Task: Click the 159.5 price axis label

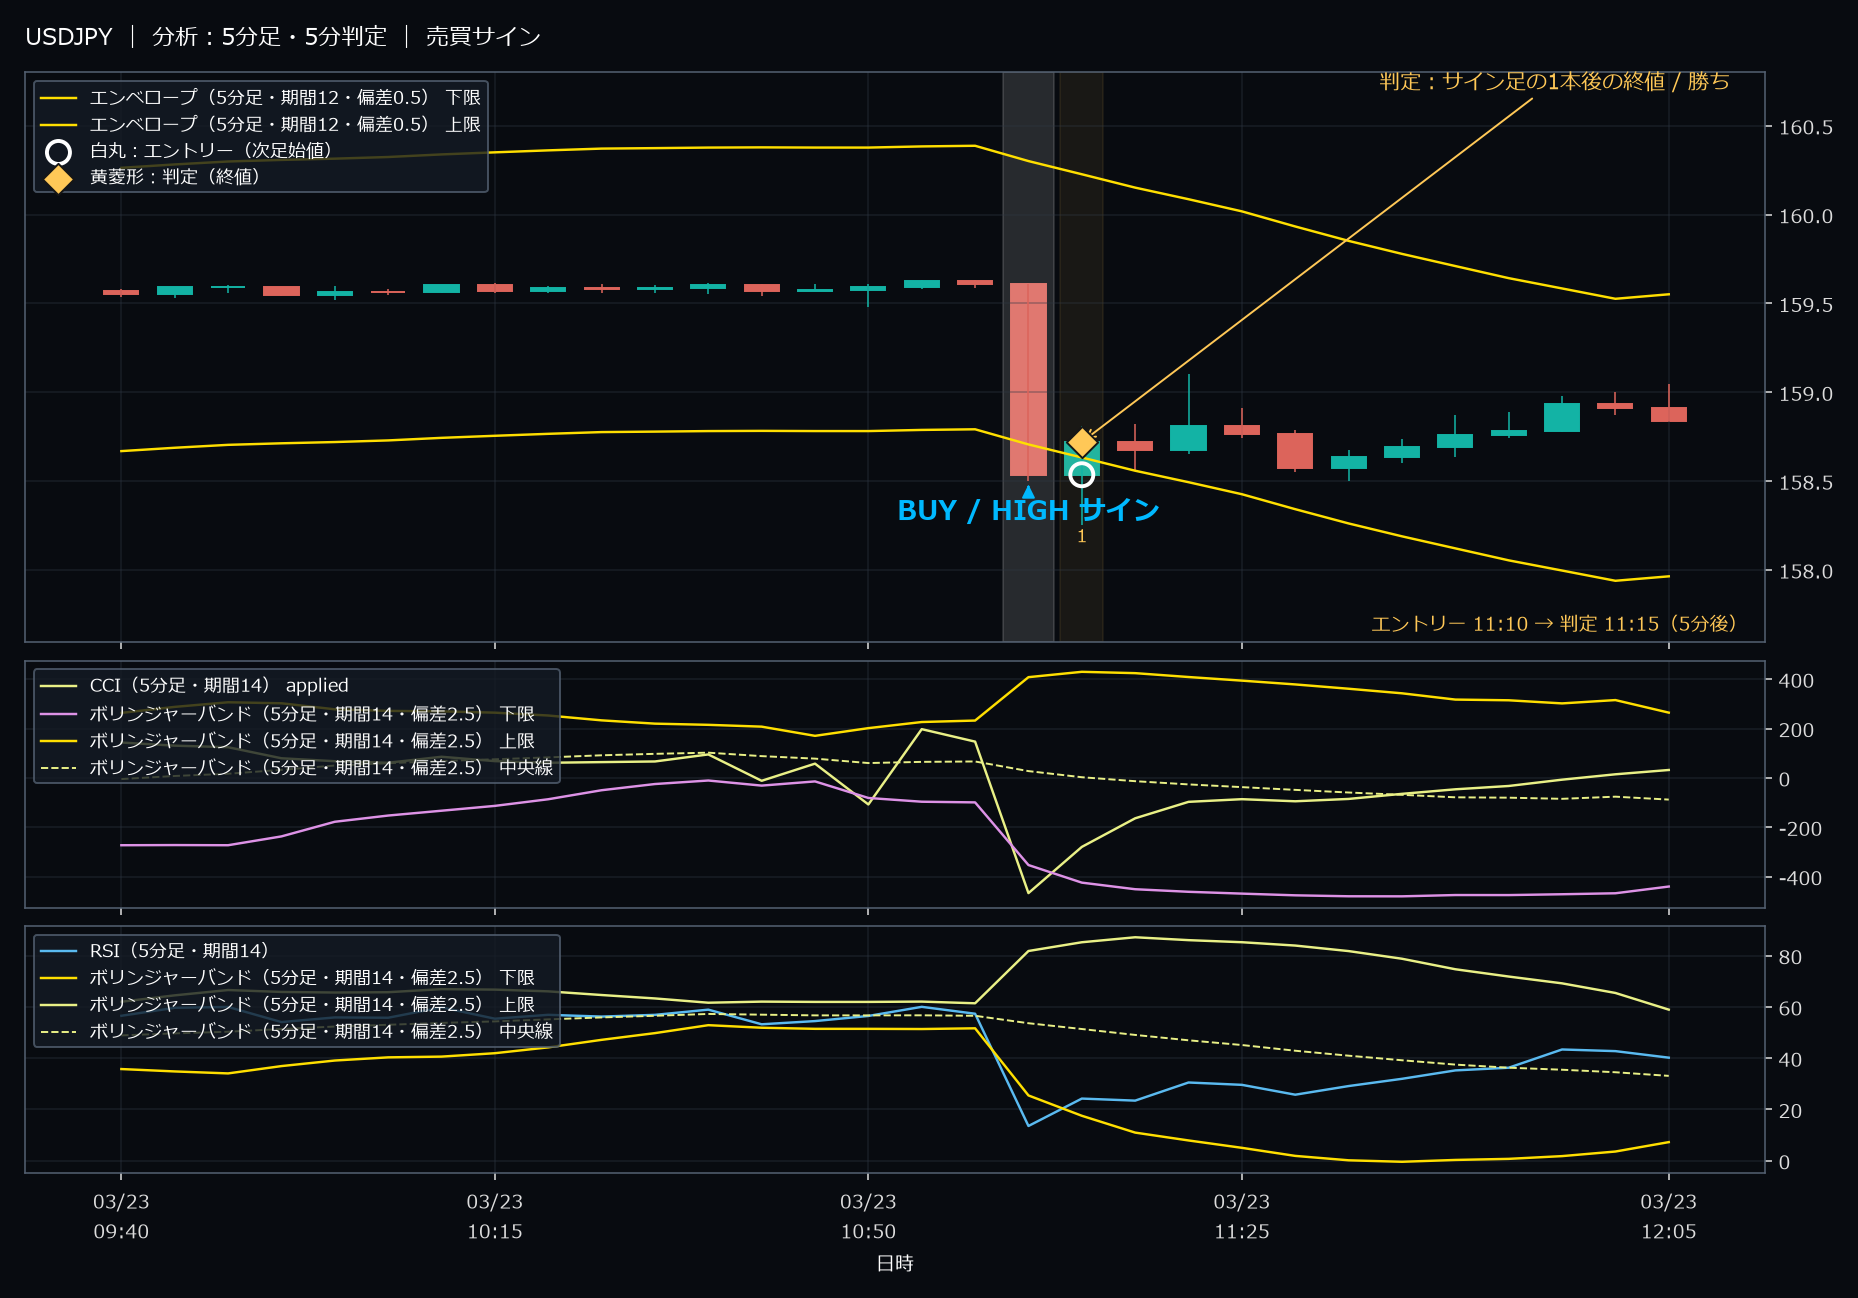Action: (1806, 305)
